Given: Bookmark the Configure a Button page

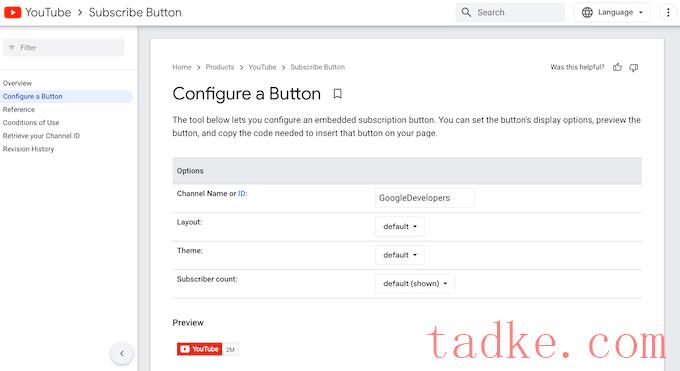Looking at the screenshot, I should (337, 94).
